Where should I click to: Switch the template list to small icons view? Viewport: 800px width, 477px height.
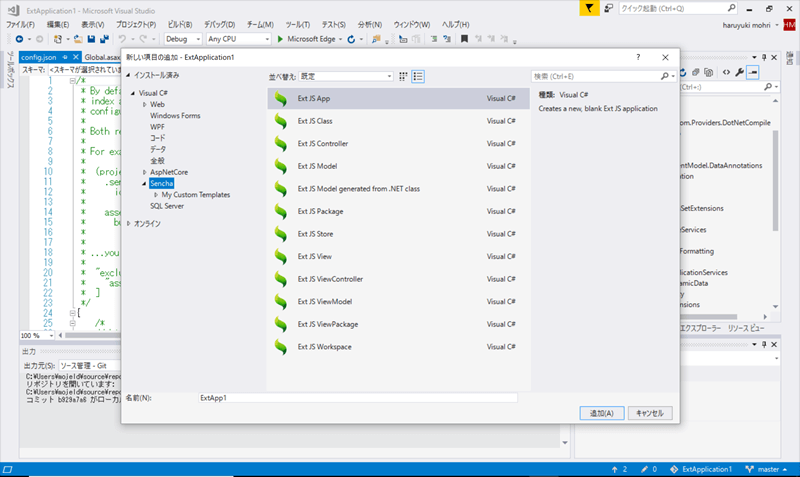point(403,77)
